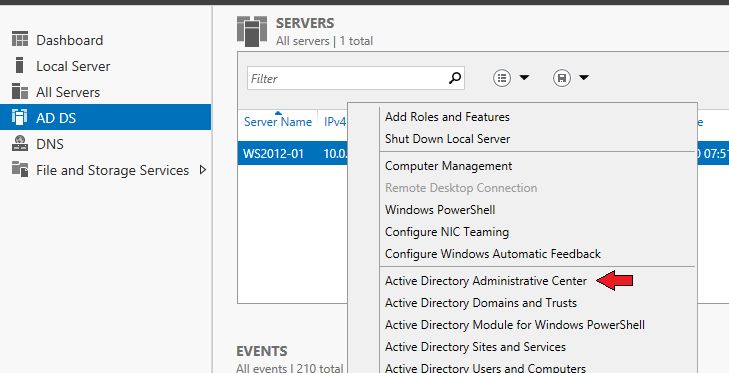Choose Shut Down Local Server
729x373 pixels.
coord(447,139)
